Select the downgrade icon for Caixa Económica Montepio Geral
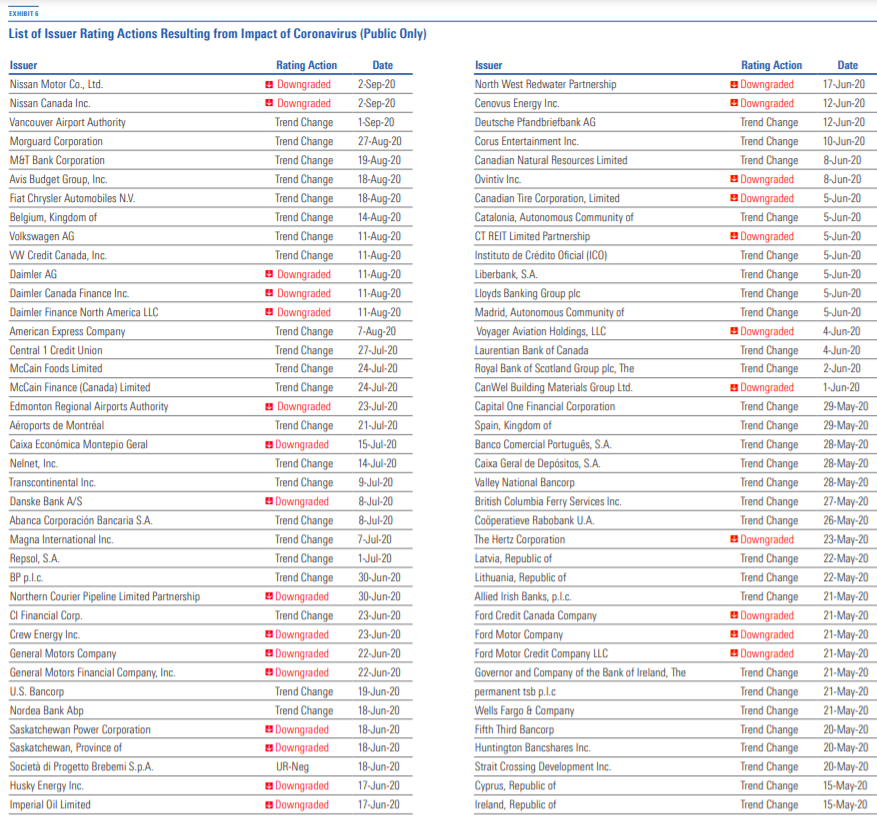 [x=269, y=445]
